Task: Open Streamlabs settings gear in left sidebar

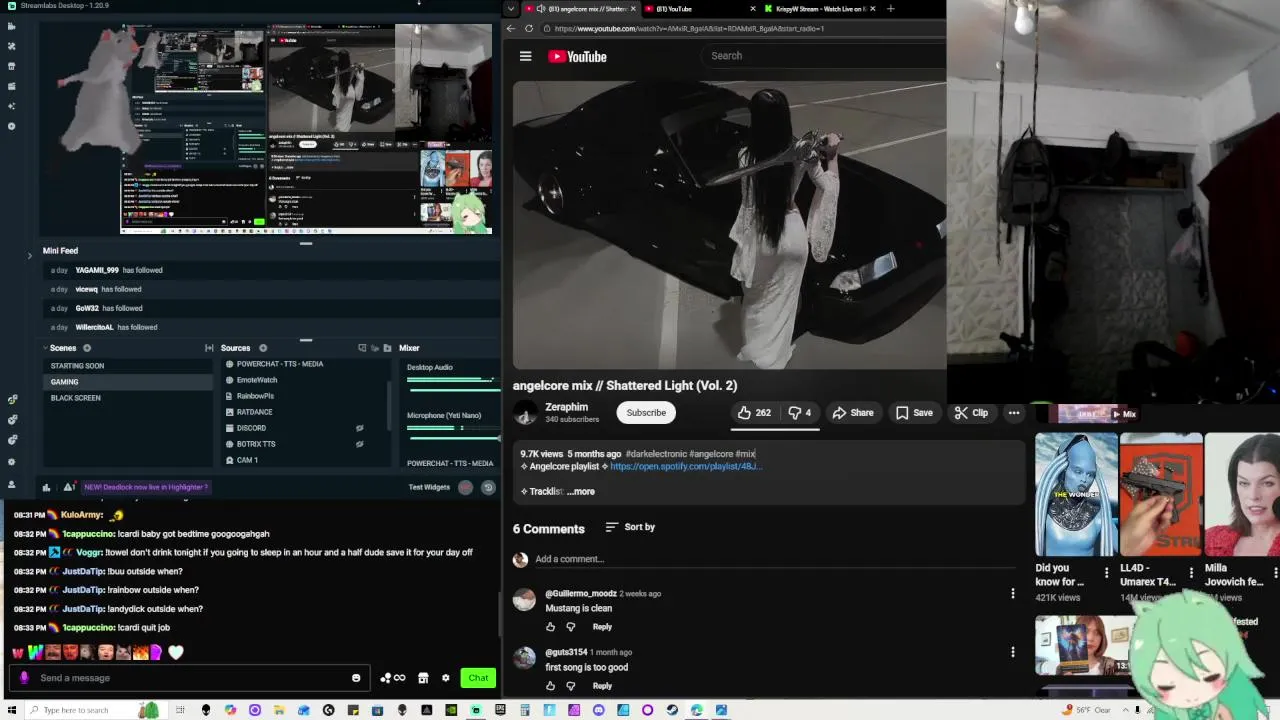Action: 11,461
